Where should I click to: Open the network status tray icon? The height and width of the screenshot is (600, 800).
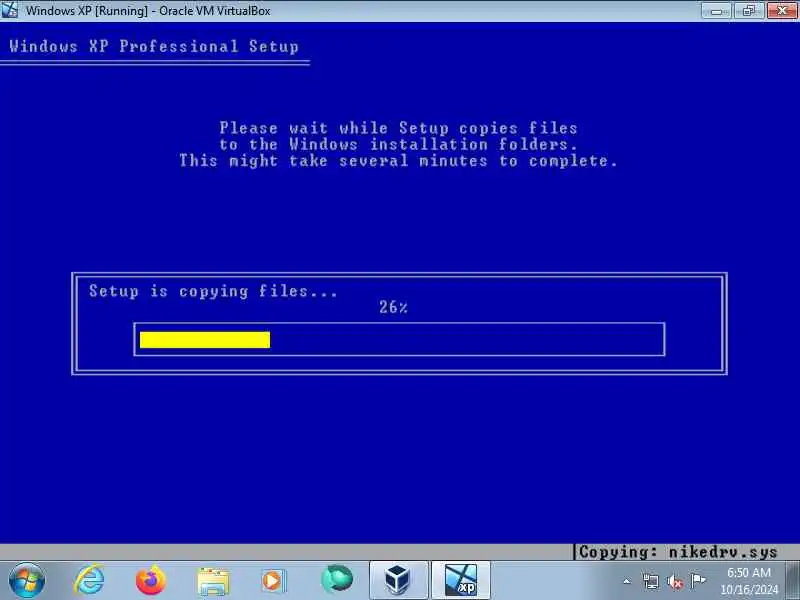[651, 581]
